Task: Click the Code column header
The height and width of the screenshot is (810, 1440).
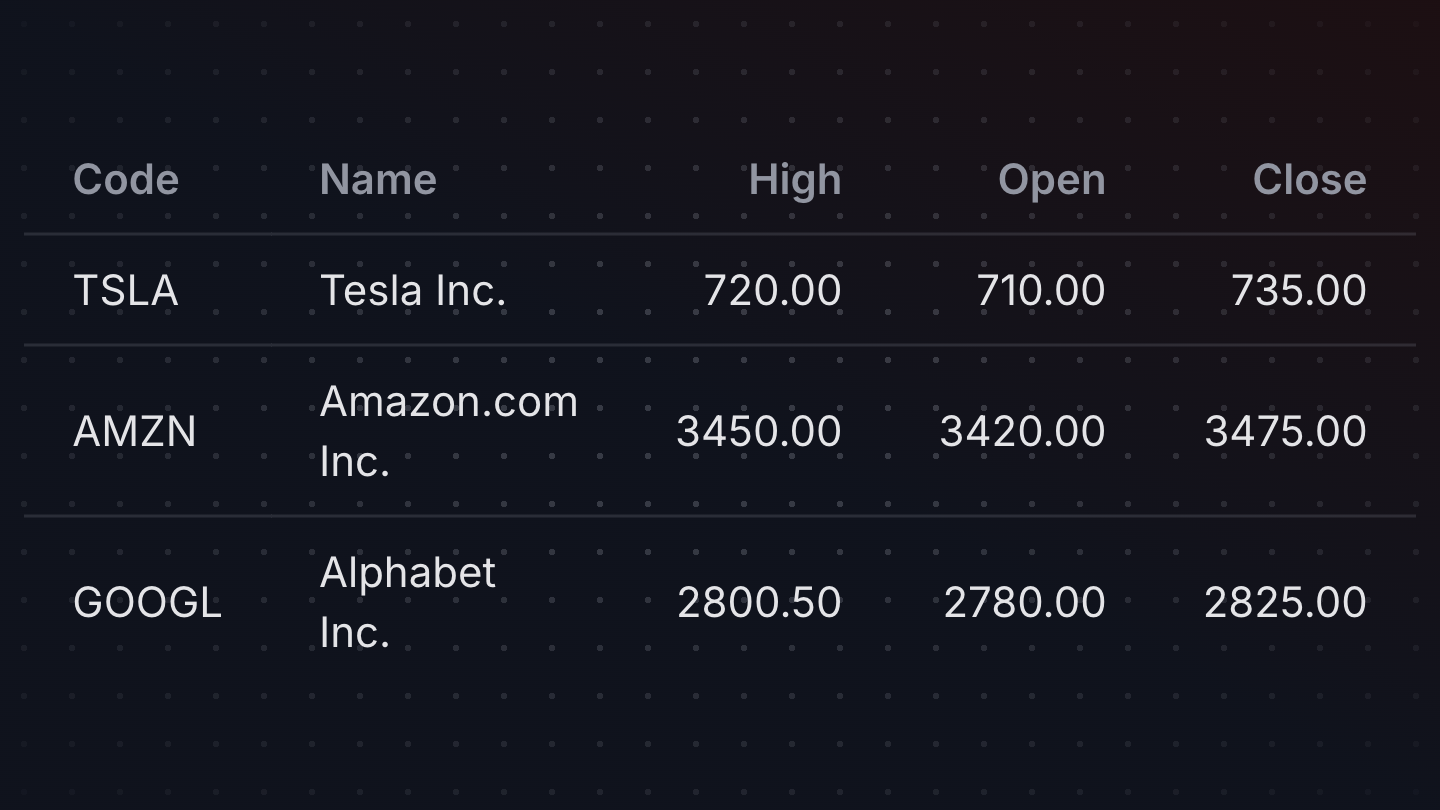Action: pos(126,180)
